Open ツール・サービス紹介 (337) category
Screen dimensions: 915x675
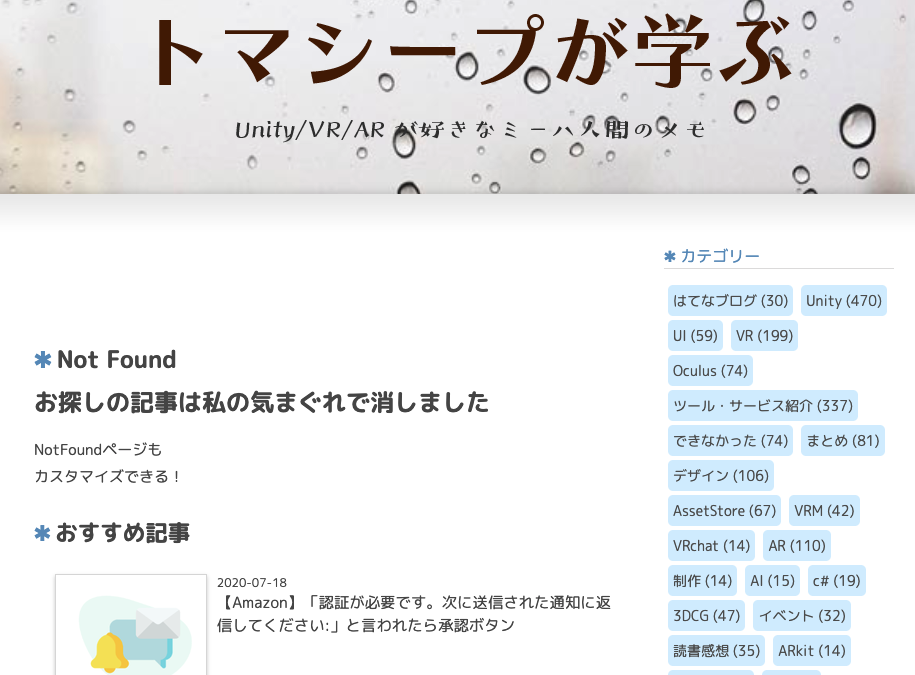point(763,405)
